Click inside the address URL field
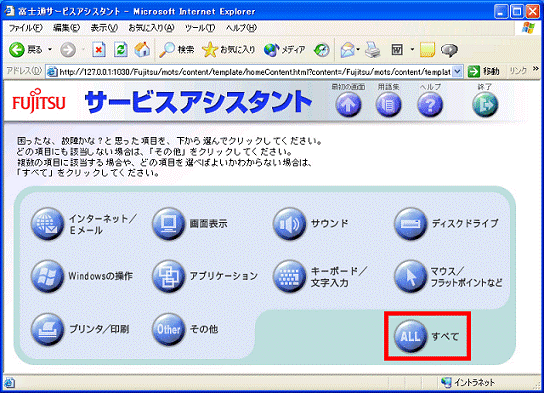The image size is (544, 393). click(x=255, y=72)
